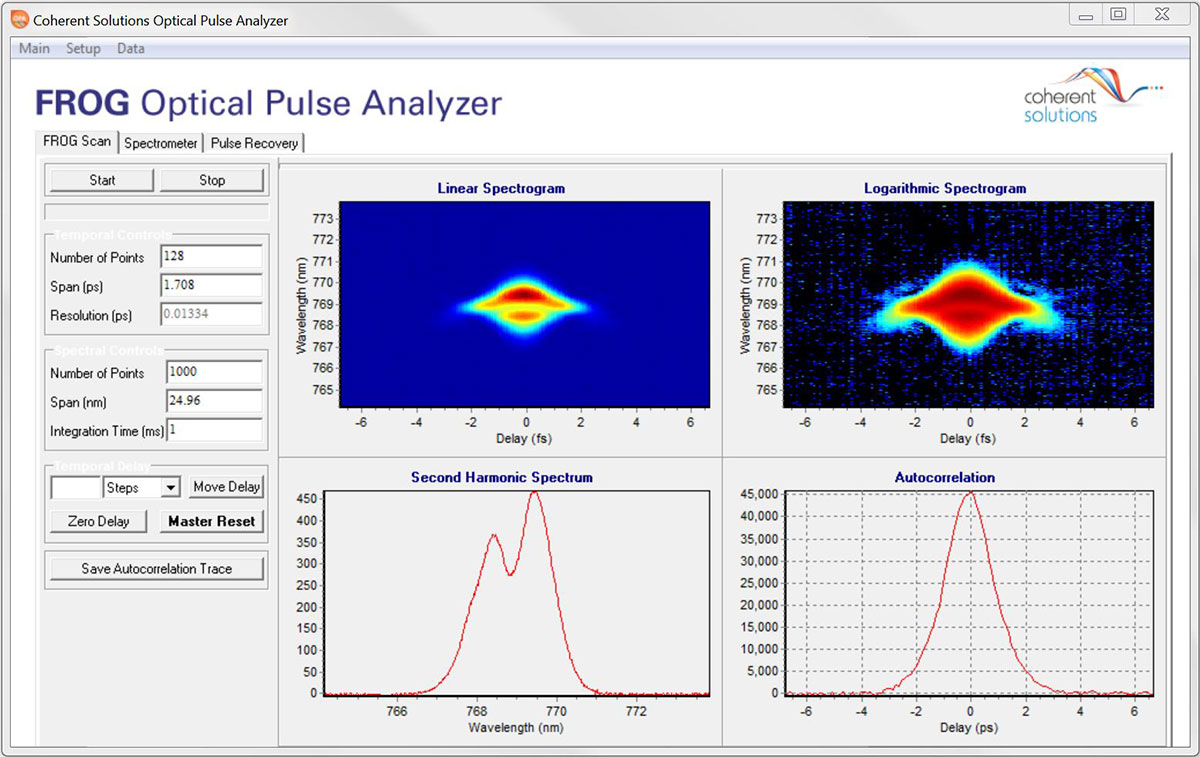Image resolution: width=1200 pixels, height=757 pixels.
Task: Click Save Autocorrelation Trace button
Action: pyautogui.click(x=156, y=569)
